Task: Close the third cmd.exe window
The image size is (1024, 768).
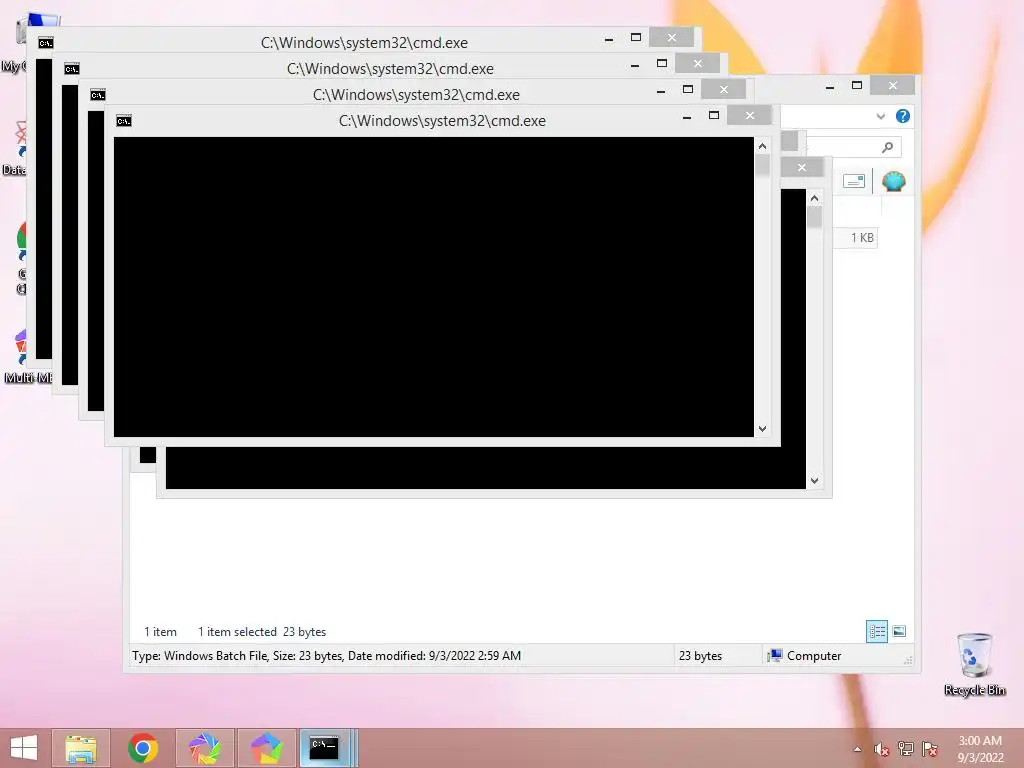Action: 697,63
